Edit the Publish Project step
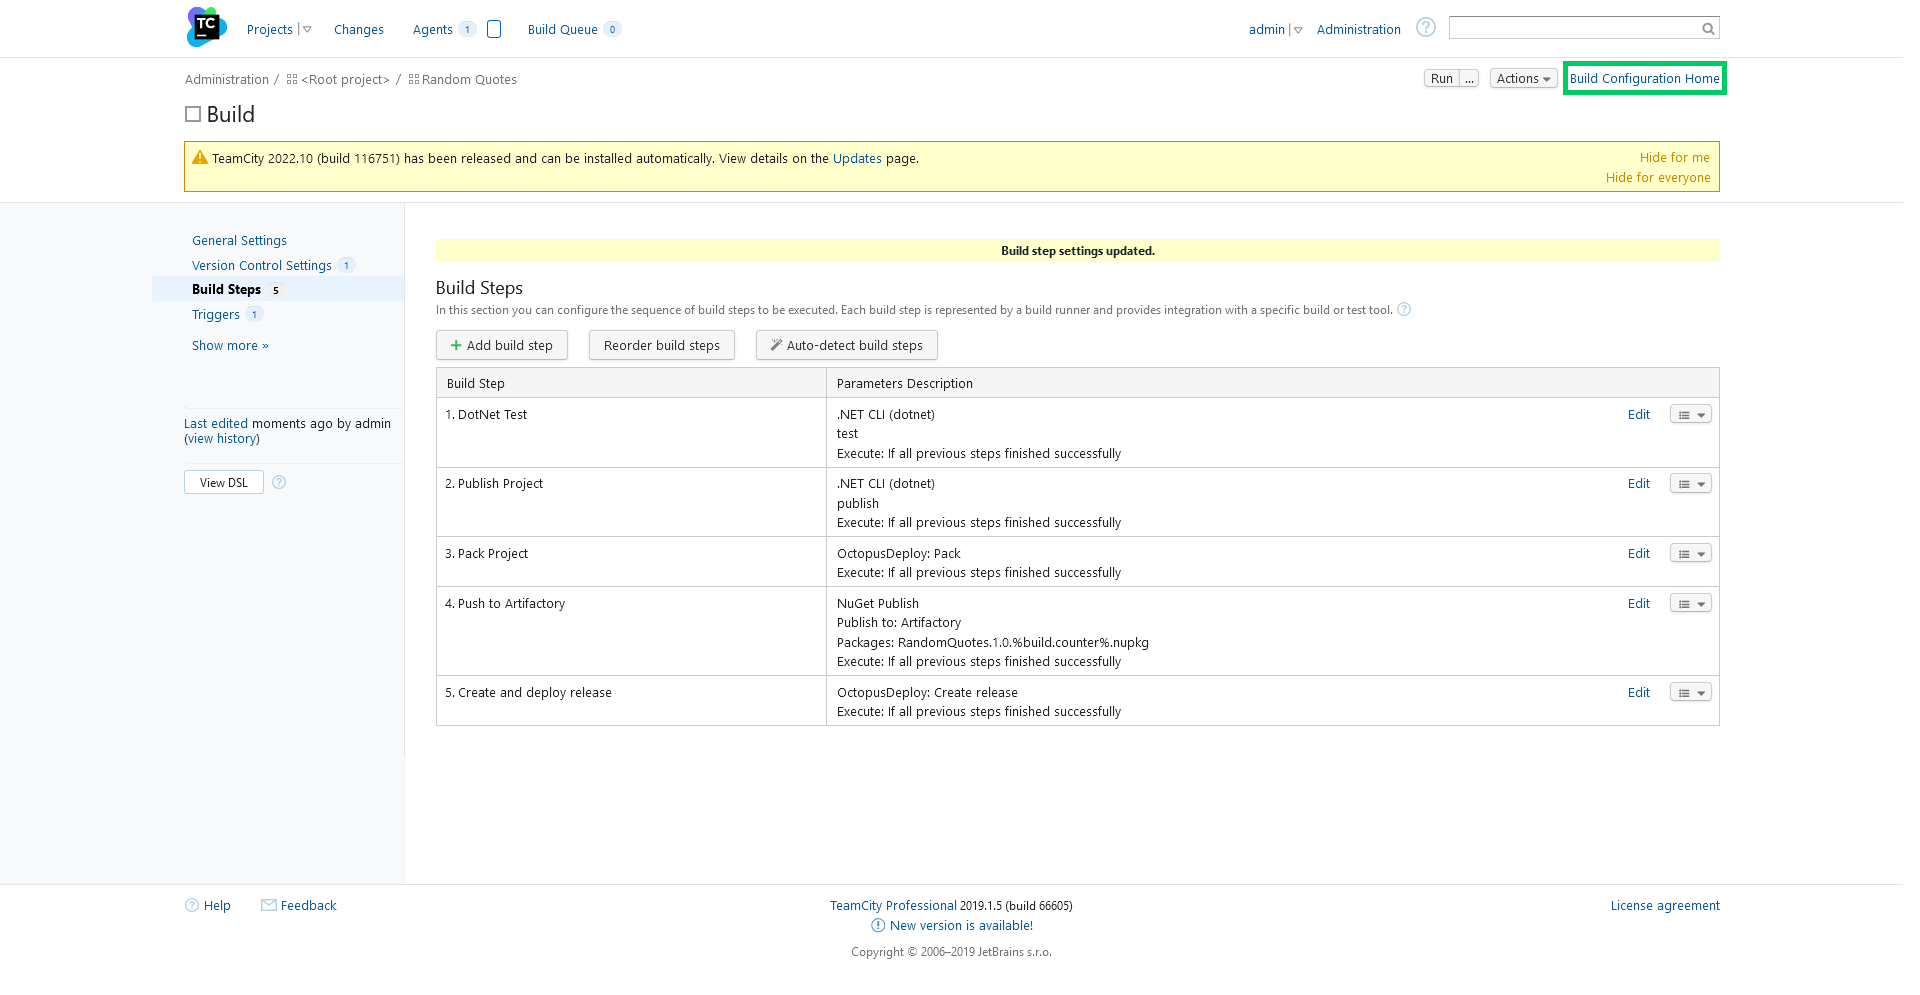Screen dimensions: 1920x995 coord(1639,484)
